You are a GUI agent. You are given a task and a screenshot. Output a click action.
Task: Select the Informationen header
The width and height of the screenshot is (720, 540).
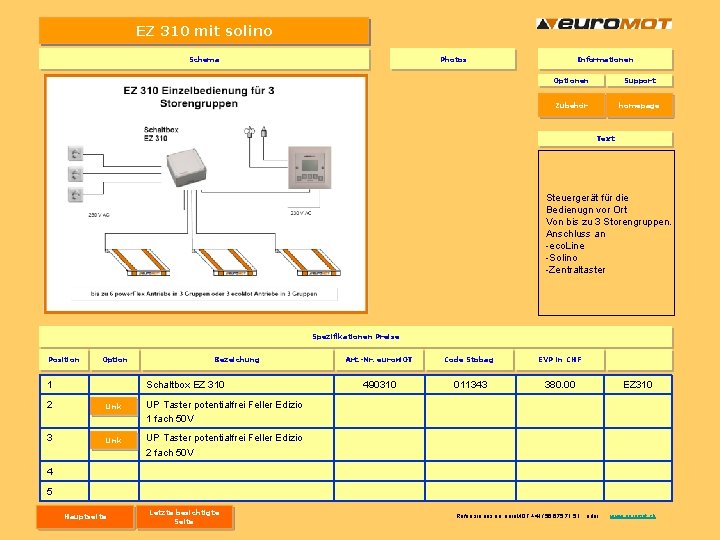605,59
